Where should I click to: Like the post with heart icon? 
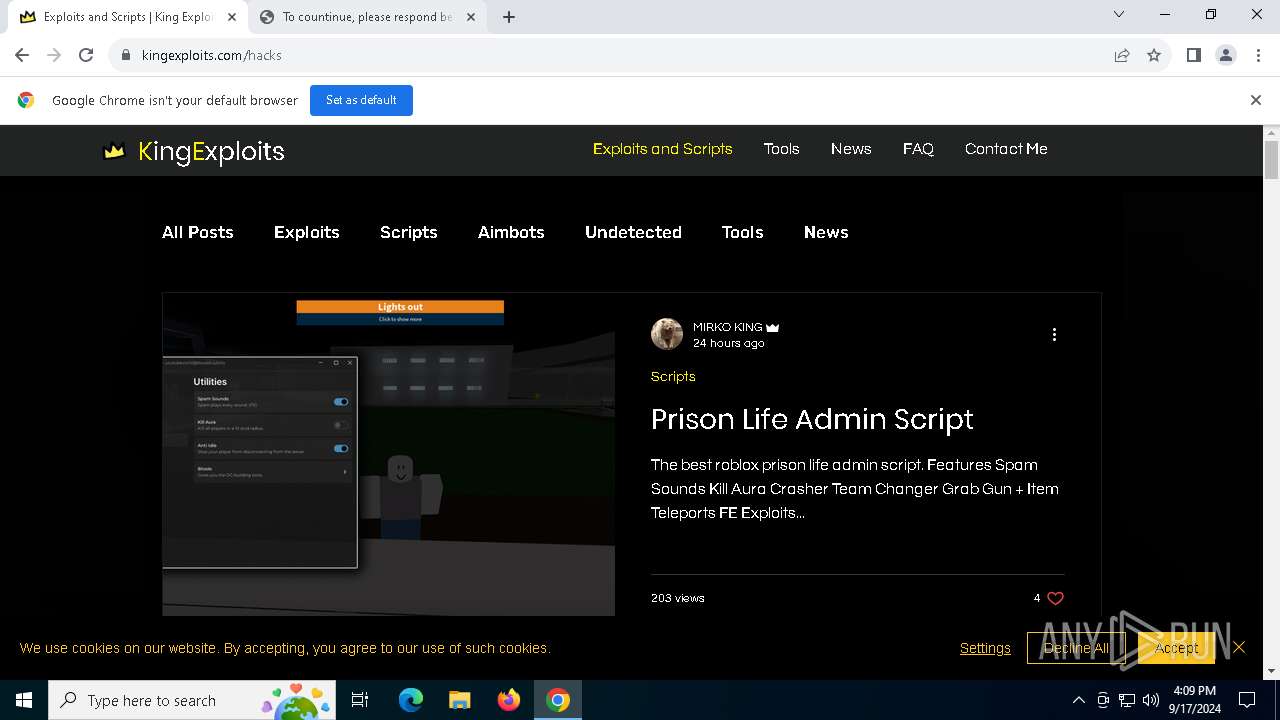(1055, 598)
